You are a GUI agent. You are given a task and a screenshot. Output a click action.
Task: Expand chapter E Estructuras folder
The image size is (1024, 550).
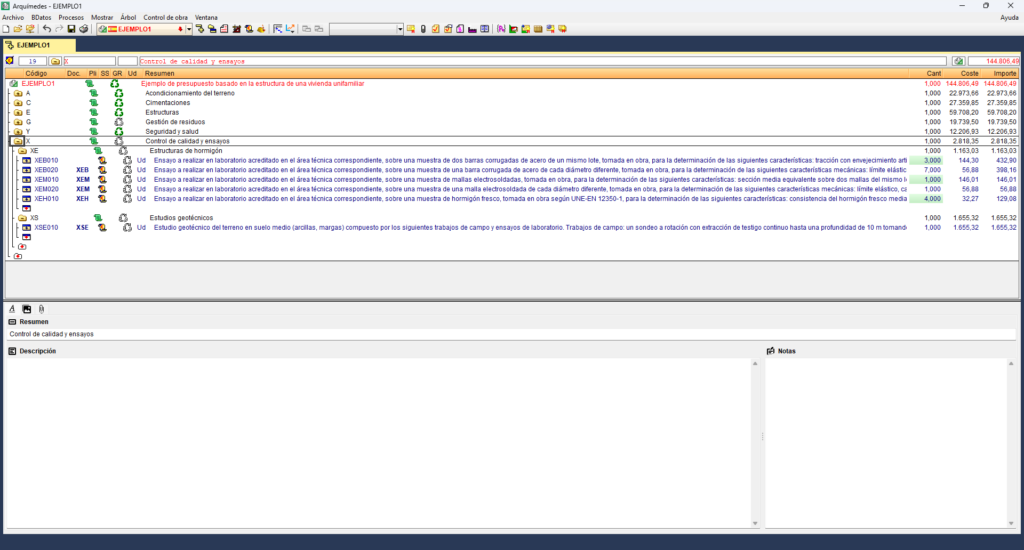tap(18, 112)
